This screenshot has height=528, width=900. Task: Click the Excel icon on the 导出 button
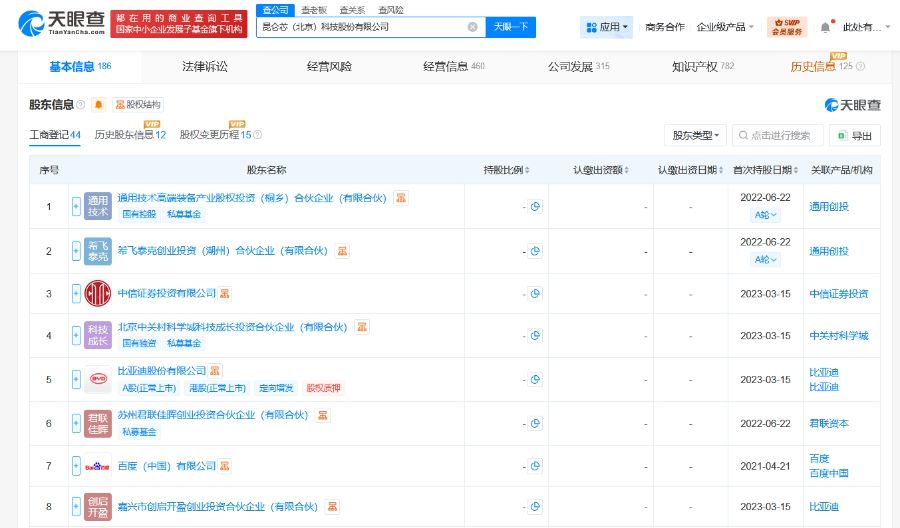click(x=843, y=136)
